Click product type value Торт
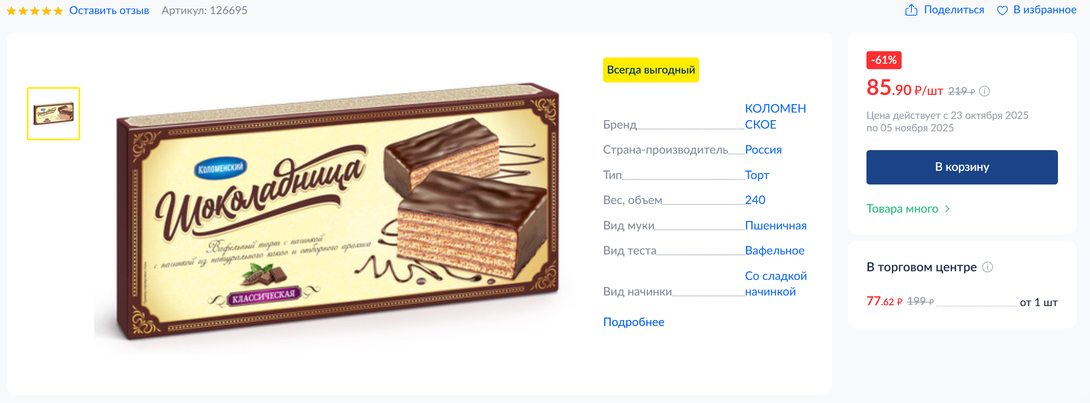1090x403 pixels. pos(757,175)
